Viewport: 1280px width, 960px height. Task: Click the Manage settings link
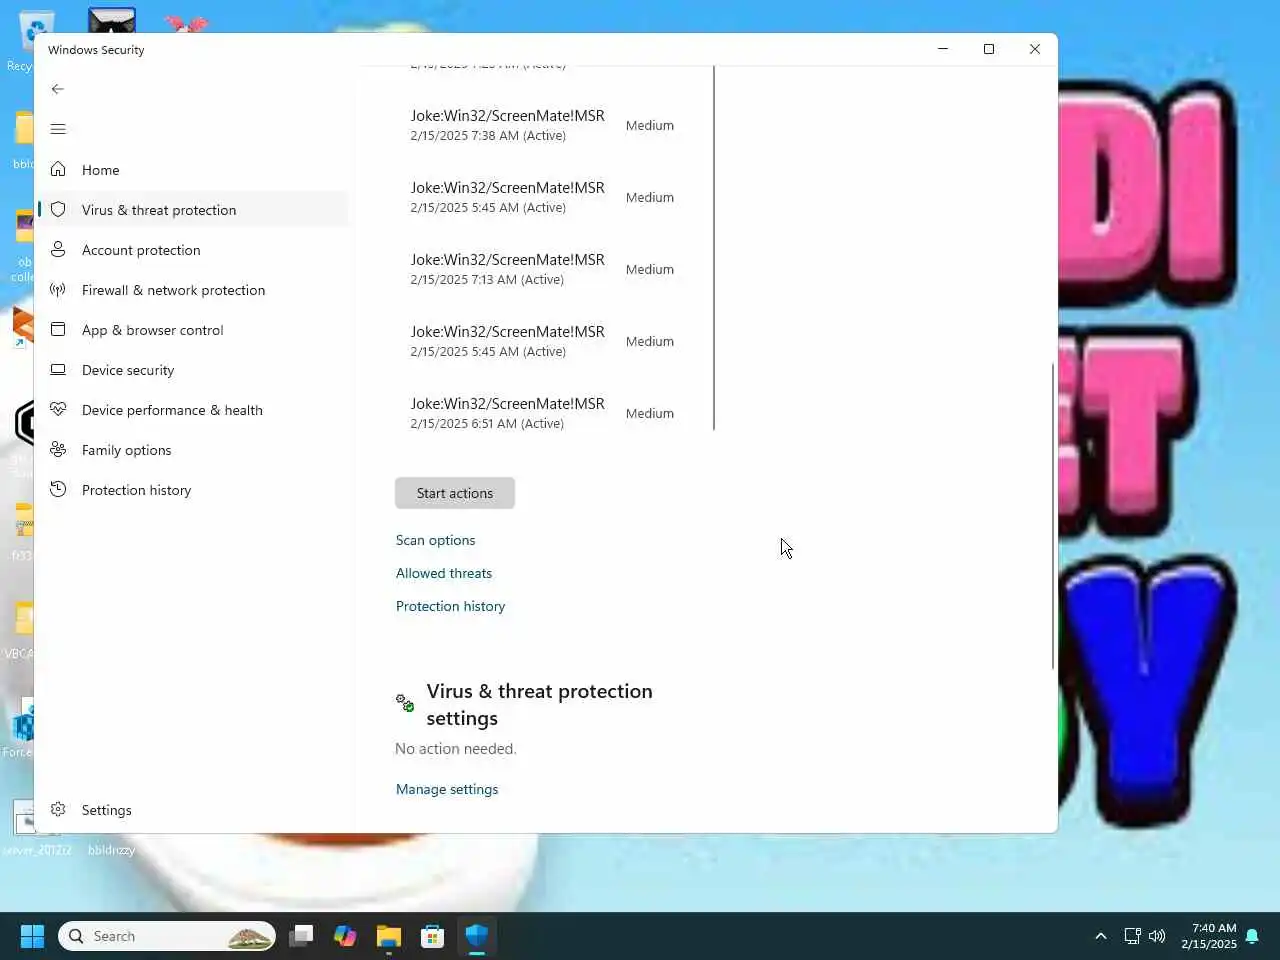click(x=447, y=789)
